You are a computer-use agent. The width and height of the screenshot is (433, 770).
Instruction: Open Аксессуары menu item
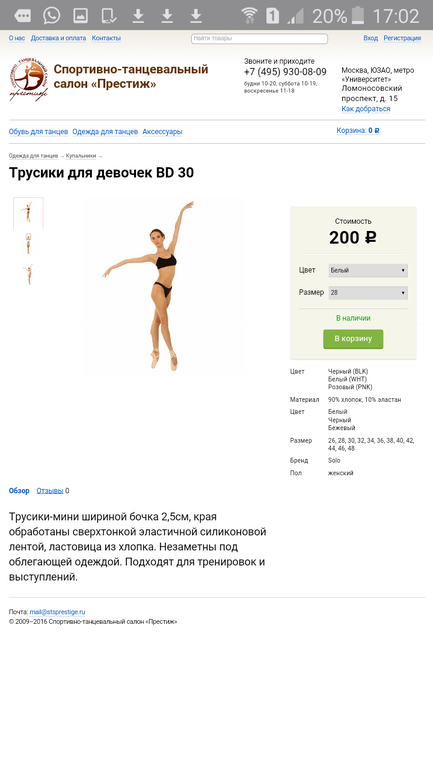[x=162, y=132]
